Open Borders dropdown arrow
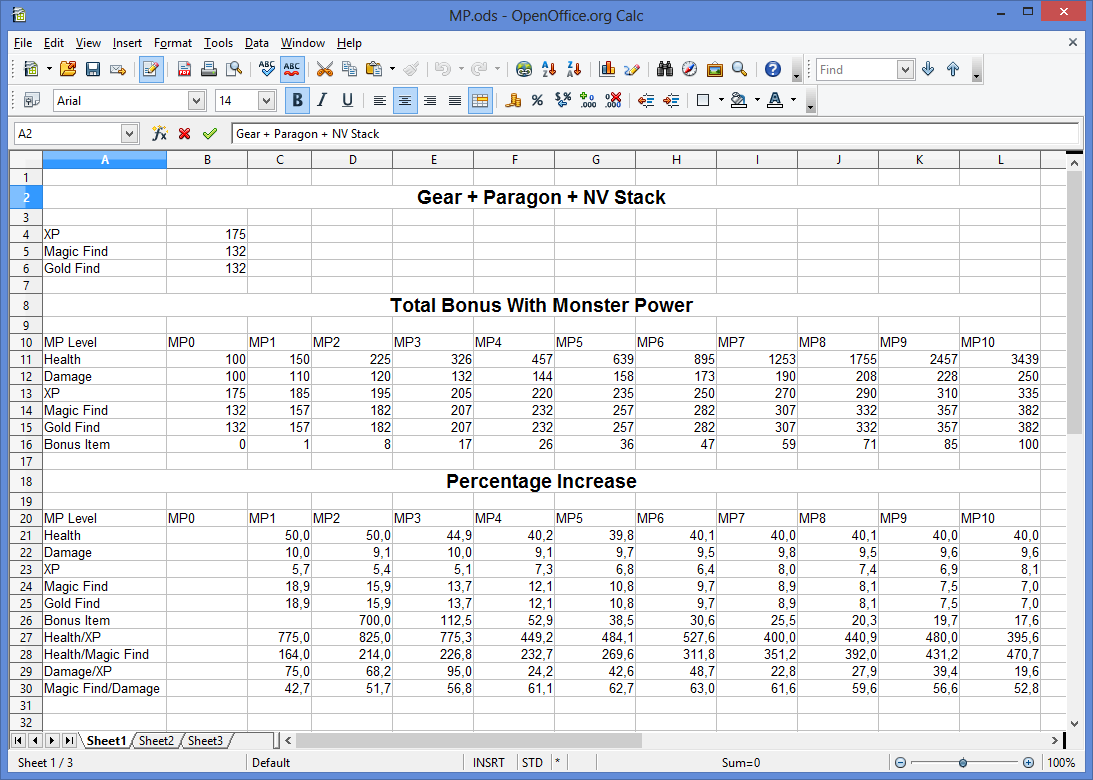Screen dimensions: 1093x780 721,100
